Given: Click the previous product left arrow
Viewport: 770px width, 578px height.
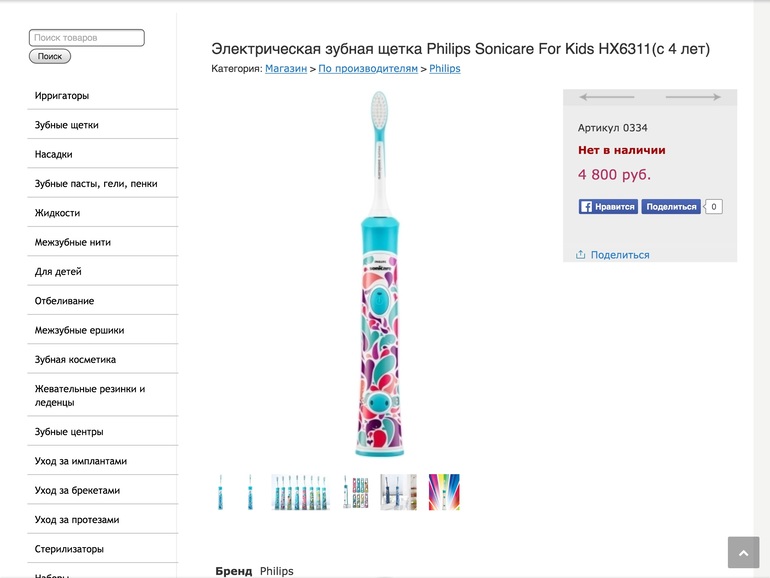Looking at the screenshot, I should point(606,97).
